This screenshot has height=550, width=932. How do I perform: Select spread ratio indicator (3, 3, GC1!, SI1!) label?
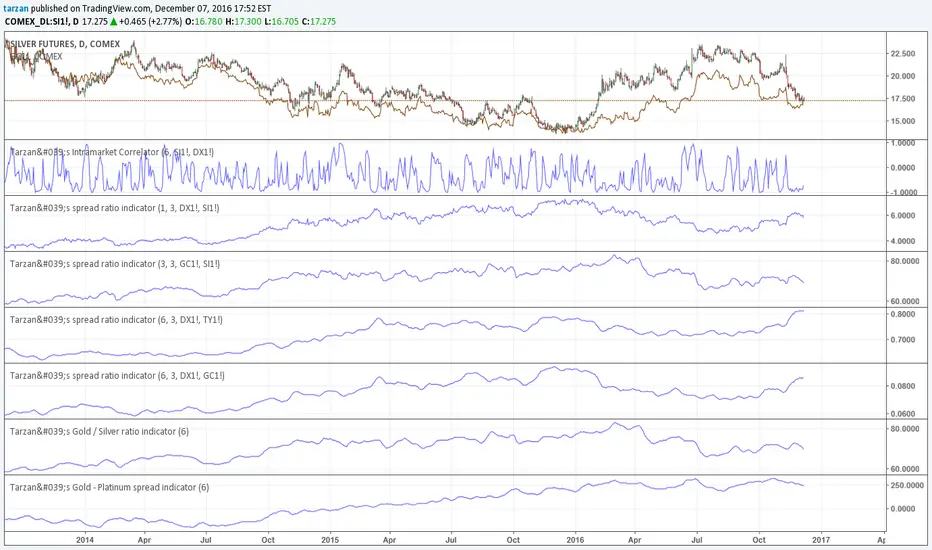coord(115,264)
